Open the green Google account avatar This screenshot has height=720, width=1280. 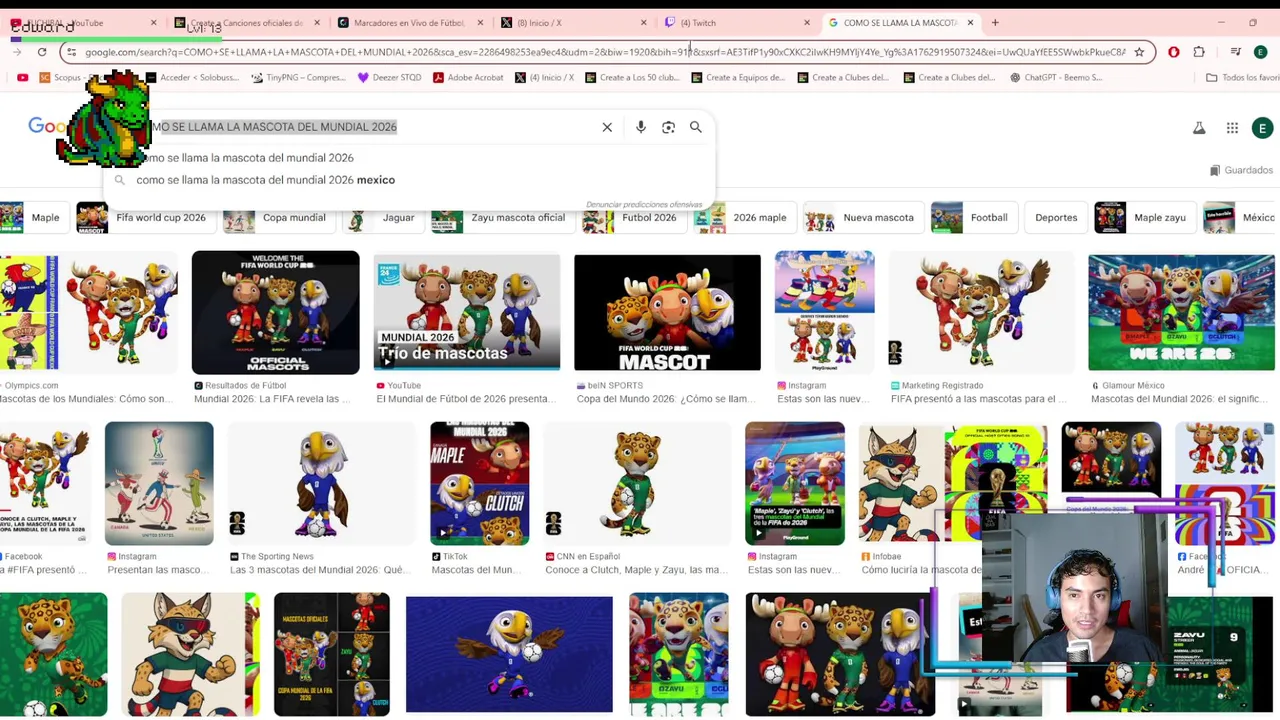point(1263,128)
